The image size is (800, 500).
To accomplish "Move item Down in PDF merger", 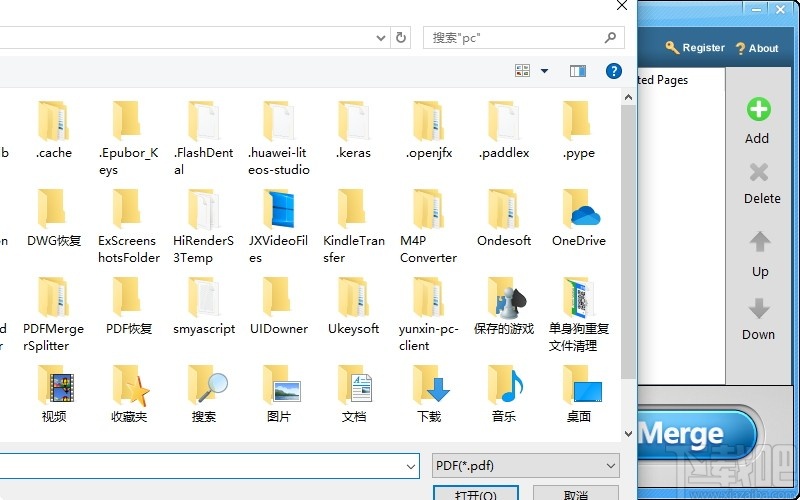I will click(x=758, y=319).
